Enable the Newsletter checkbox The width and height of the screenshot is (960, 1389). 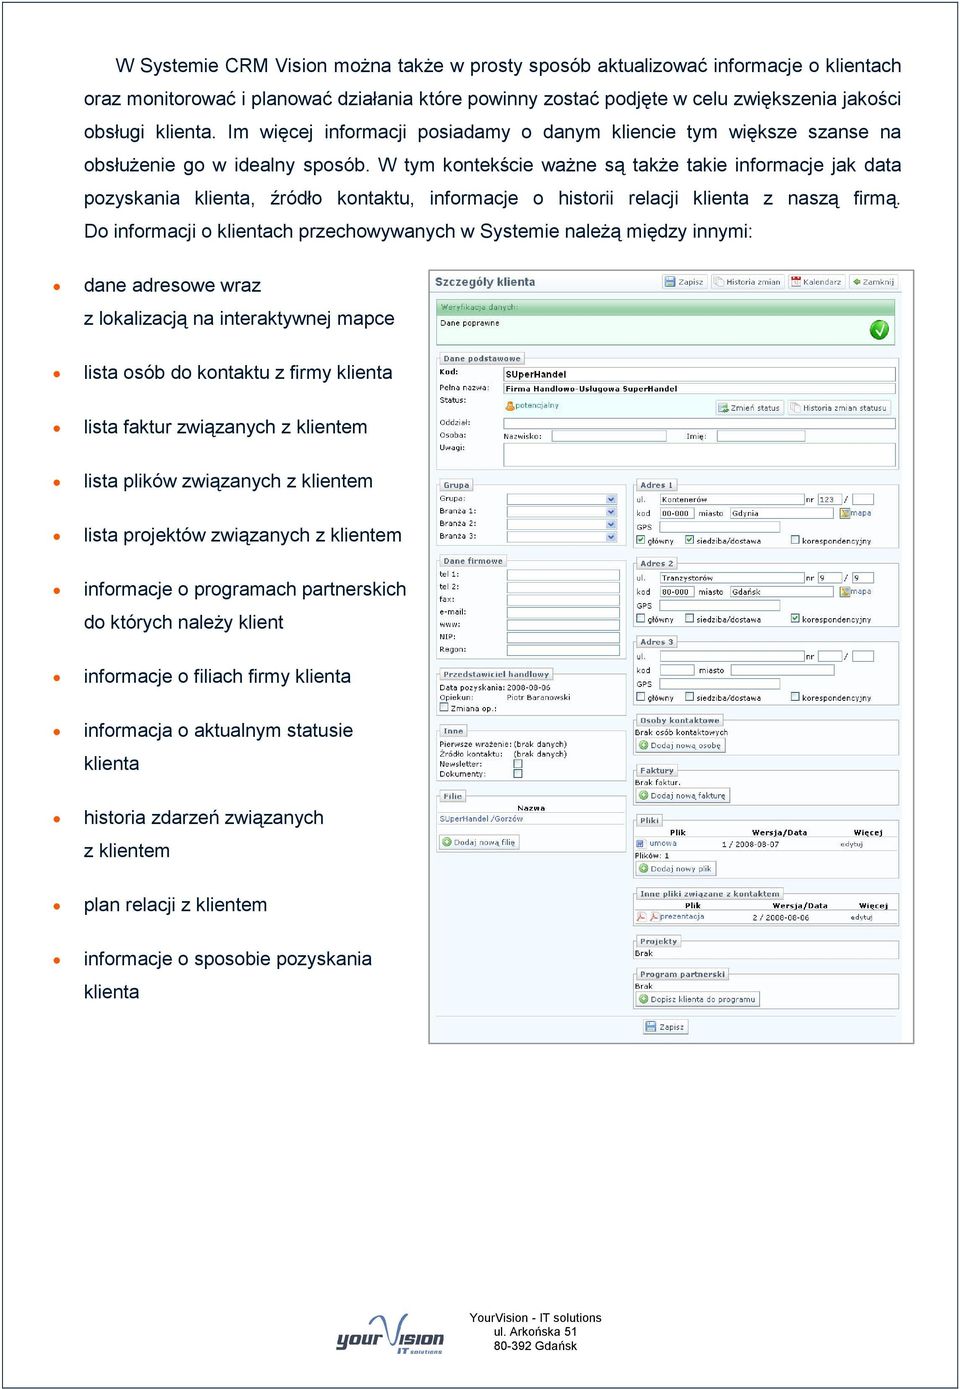518,764
